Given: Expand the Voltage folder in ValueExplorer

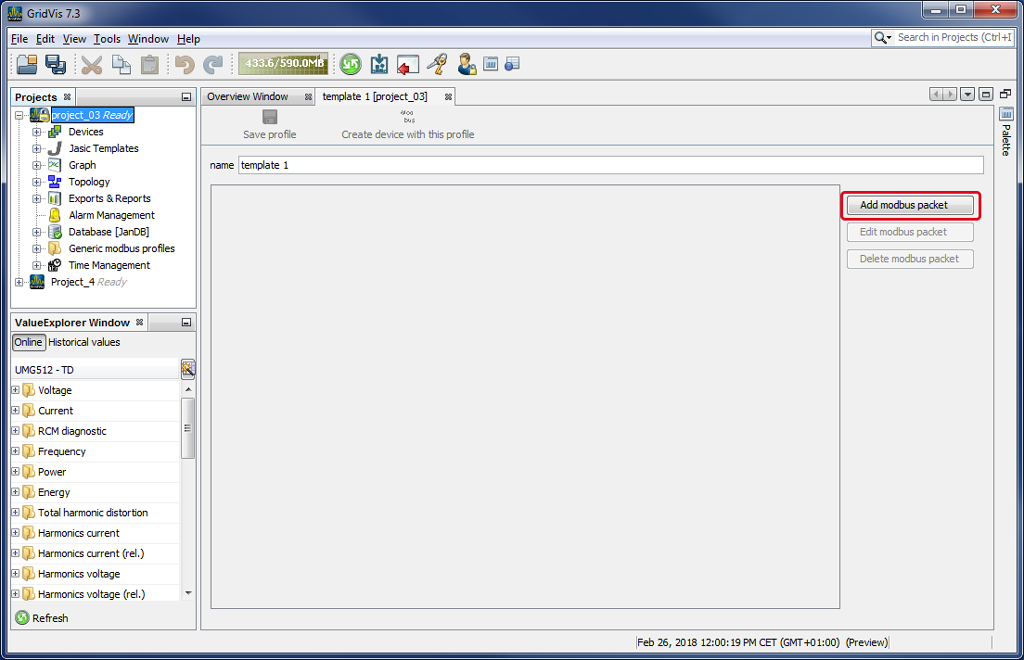Looking at the screenshot, I should click(16, 390).
